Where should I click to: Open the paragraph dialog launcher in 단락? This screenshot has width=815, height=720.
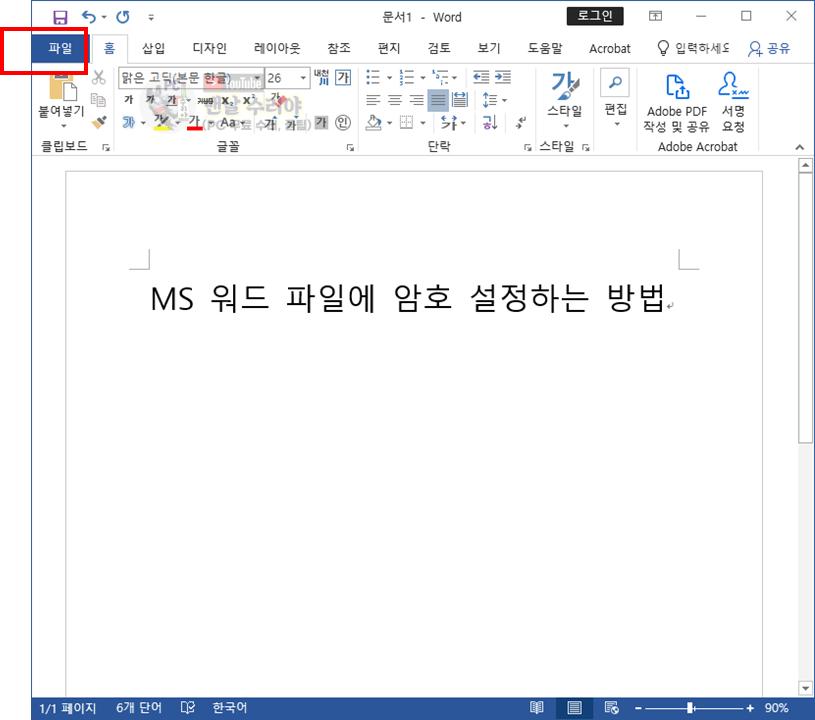[x=528, y=148]
